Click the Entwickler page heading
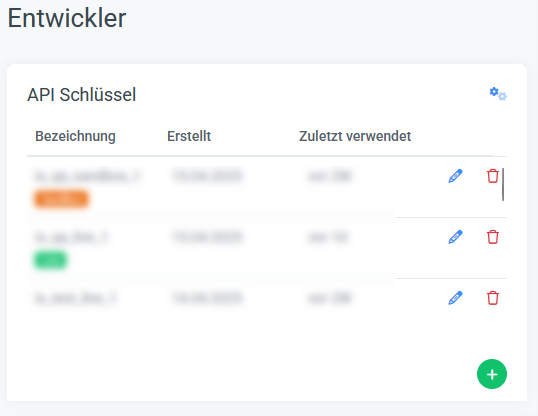538x416 pixels. [x=67, y=18]
